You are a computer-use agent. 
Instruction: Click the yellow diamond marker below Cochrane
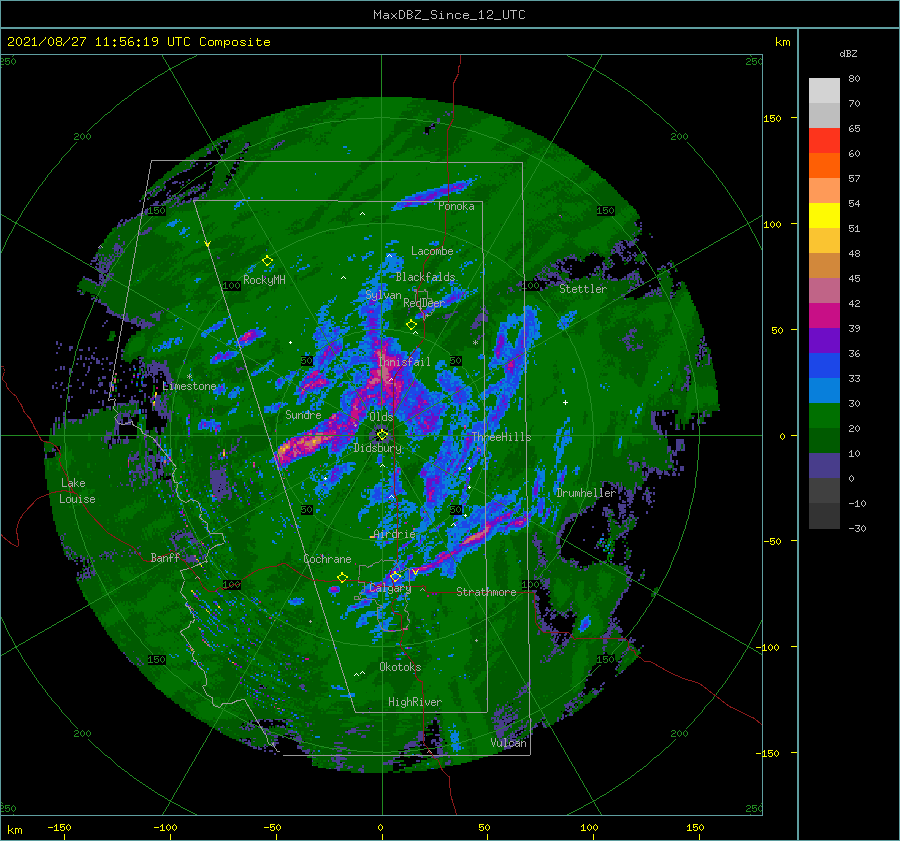[343, 577]
